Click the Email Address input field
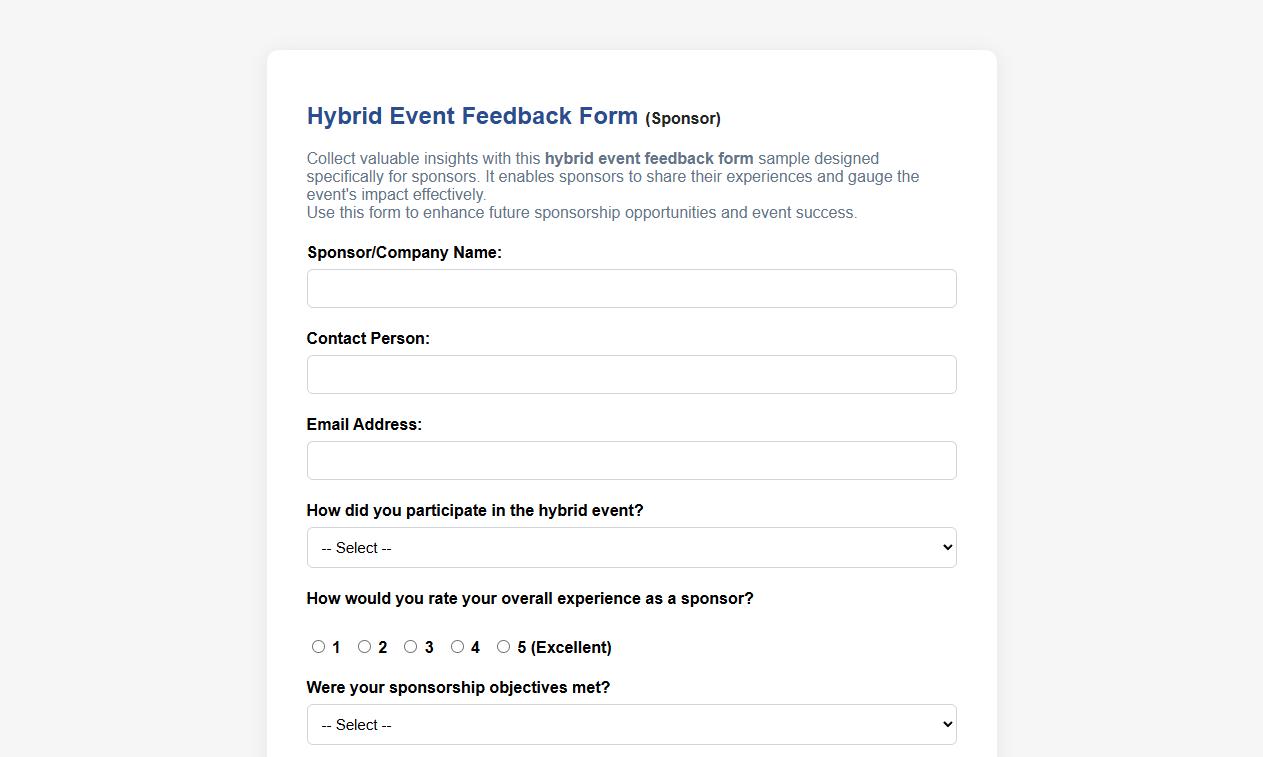1263x757 pixels. (631, 460)
